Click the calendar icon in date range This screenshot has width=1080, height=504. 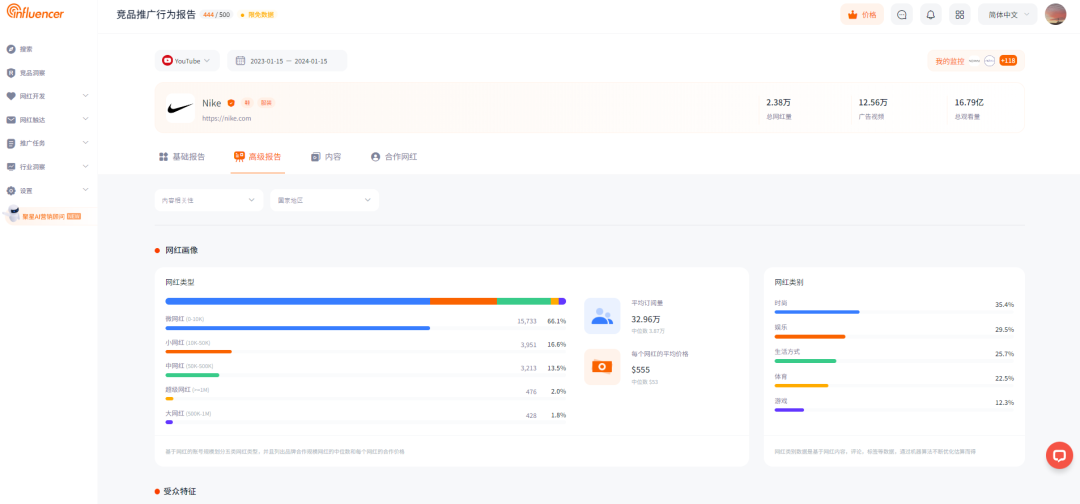240,61
